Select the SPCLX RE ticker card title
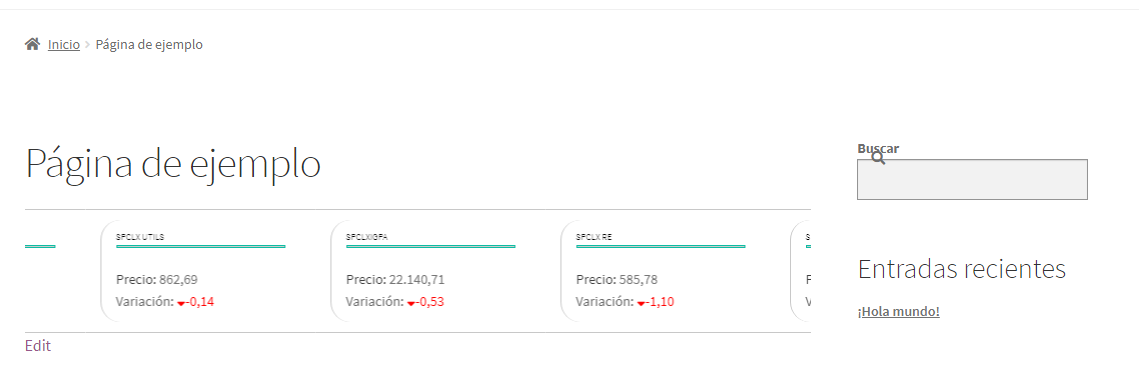The height and width of the screenshot is (376, 1139). (594, 237)
